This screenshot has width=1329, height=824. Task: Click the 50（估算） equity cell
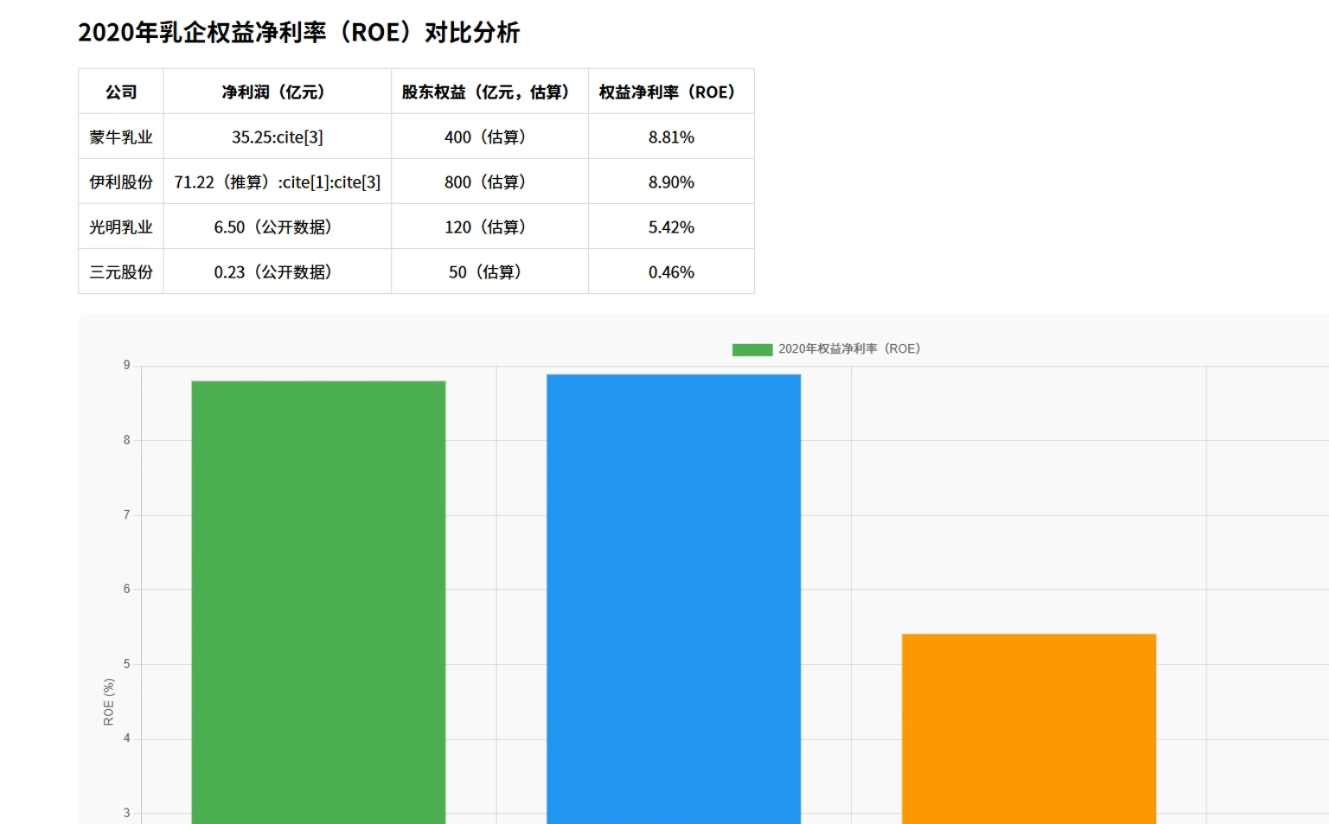(490, 272)
